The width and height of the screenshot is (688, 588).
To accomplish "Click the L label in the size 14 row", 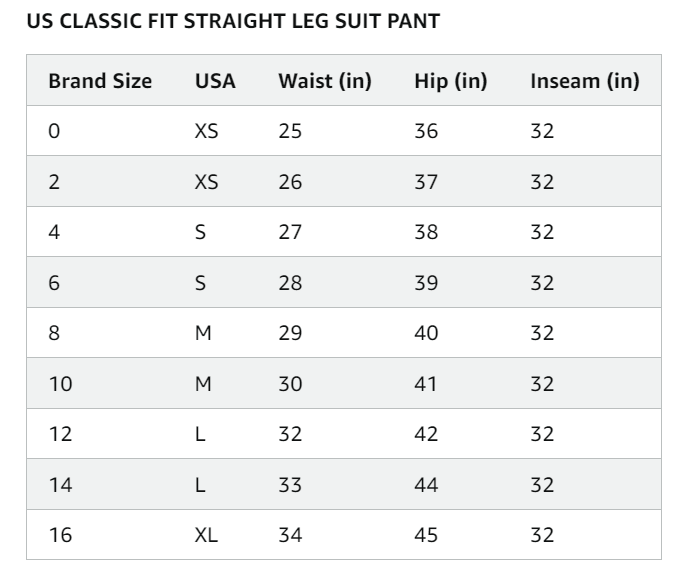I will (x=200, y=484).
